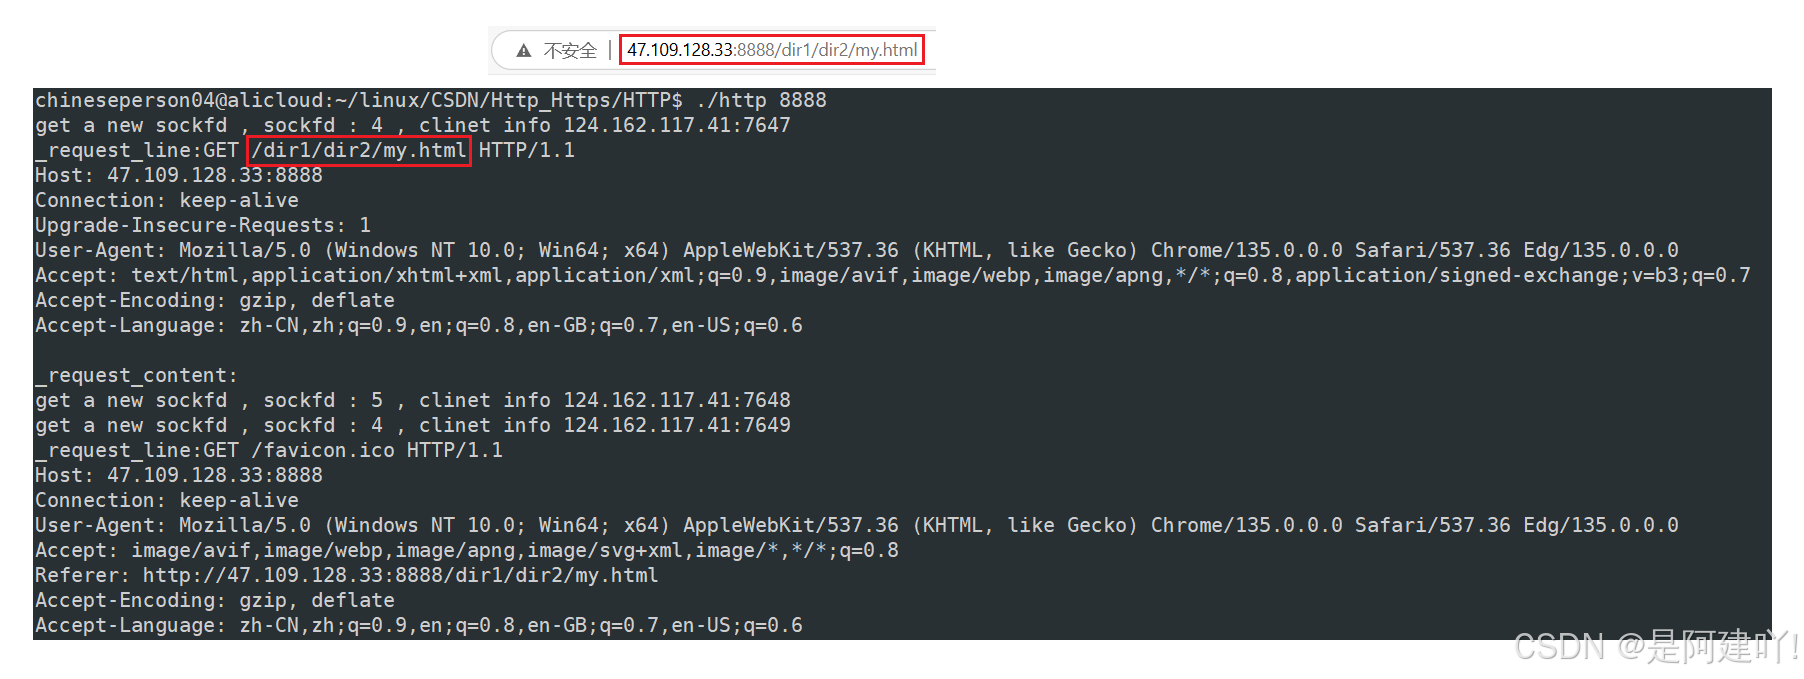The image size is (1804, 679).
Task: Click the red-boxed /dir1/dir2/my.html path in terminal
Action: 358,150
